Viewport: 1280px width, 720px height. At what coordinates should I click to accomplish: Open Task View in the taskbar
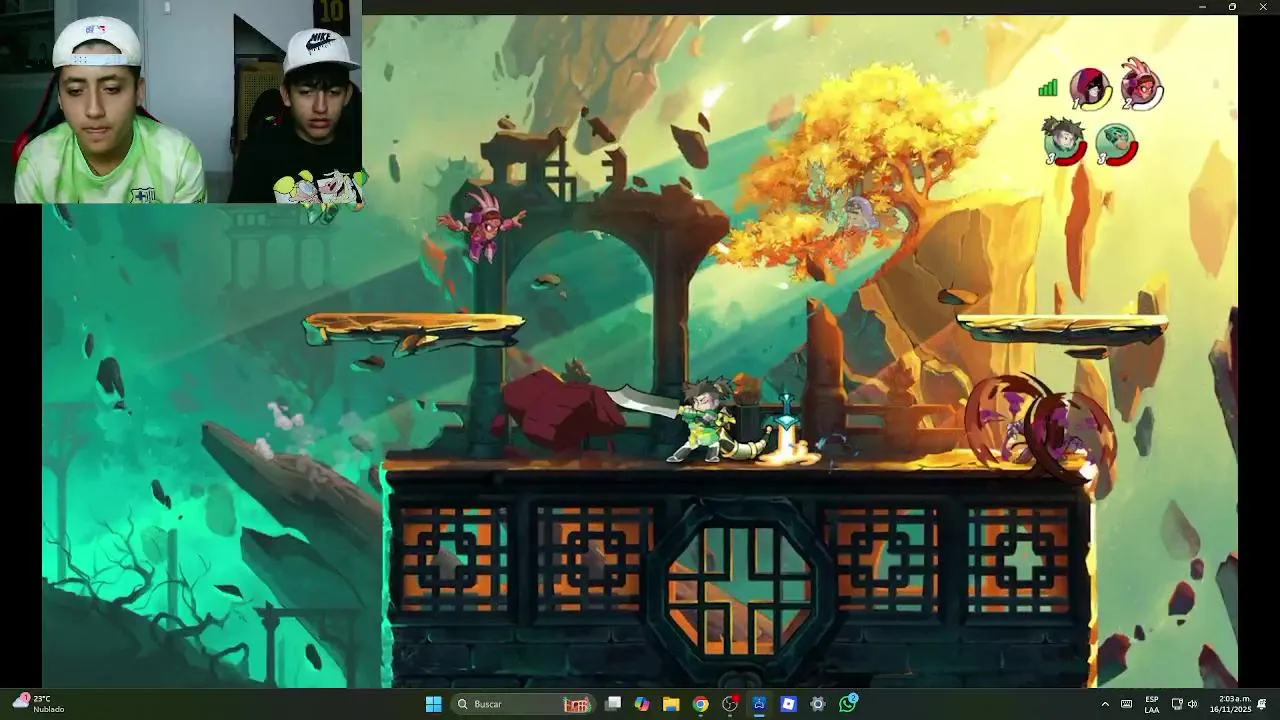tap(613, 704)
